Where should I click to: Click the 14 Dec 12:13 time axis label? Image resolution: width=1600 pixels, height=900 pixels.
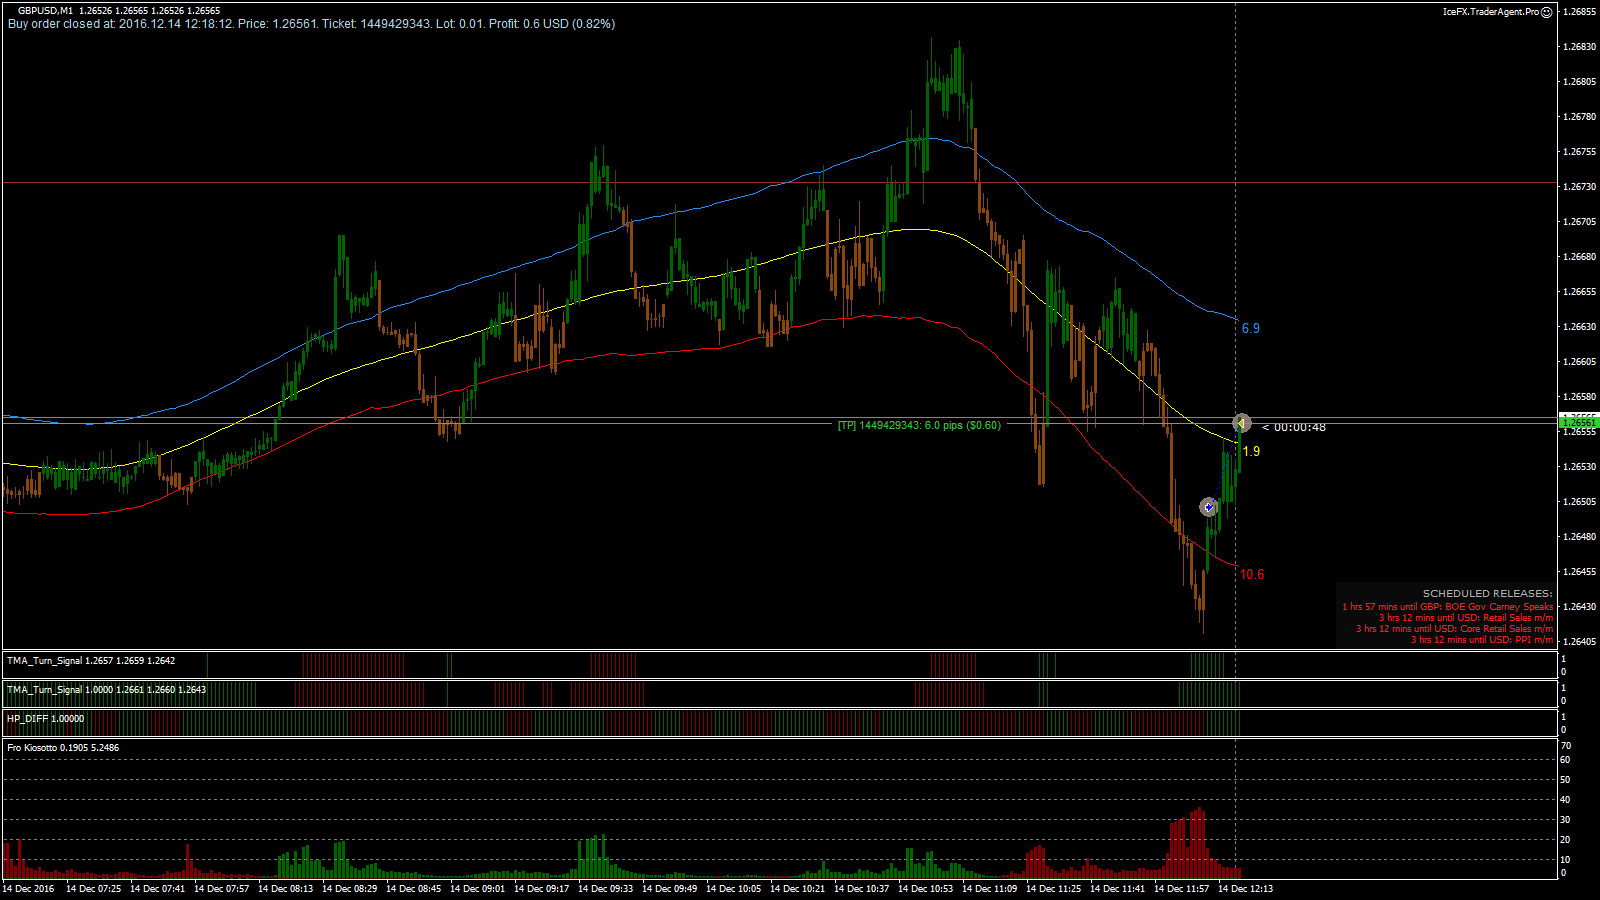(x=1246, y=888)
